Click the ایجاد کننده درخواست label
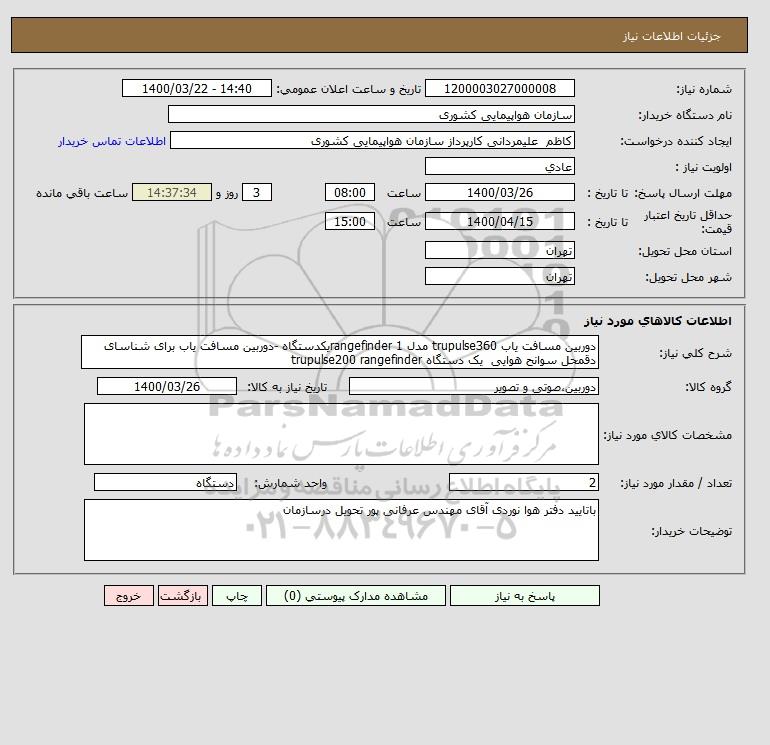This screenshot has height=745, width=770. [676, 141]
